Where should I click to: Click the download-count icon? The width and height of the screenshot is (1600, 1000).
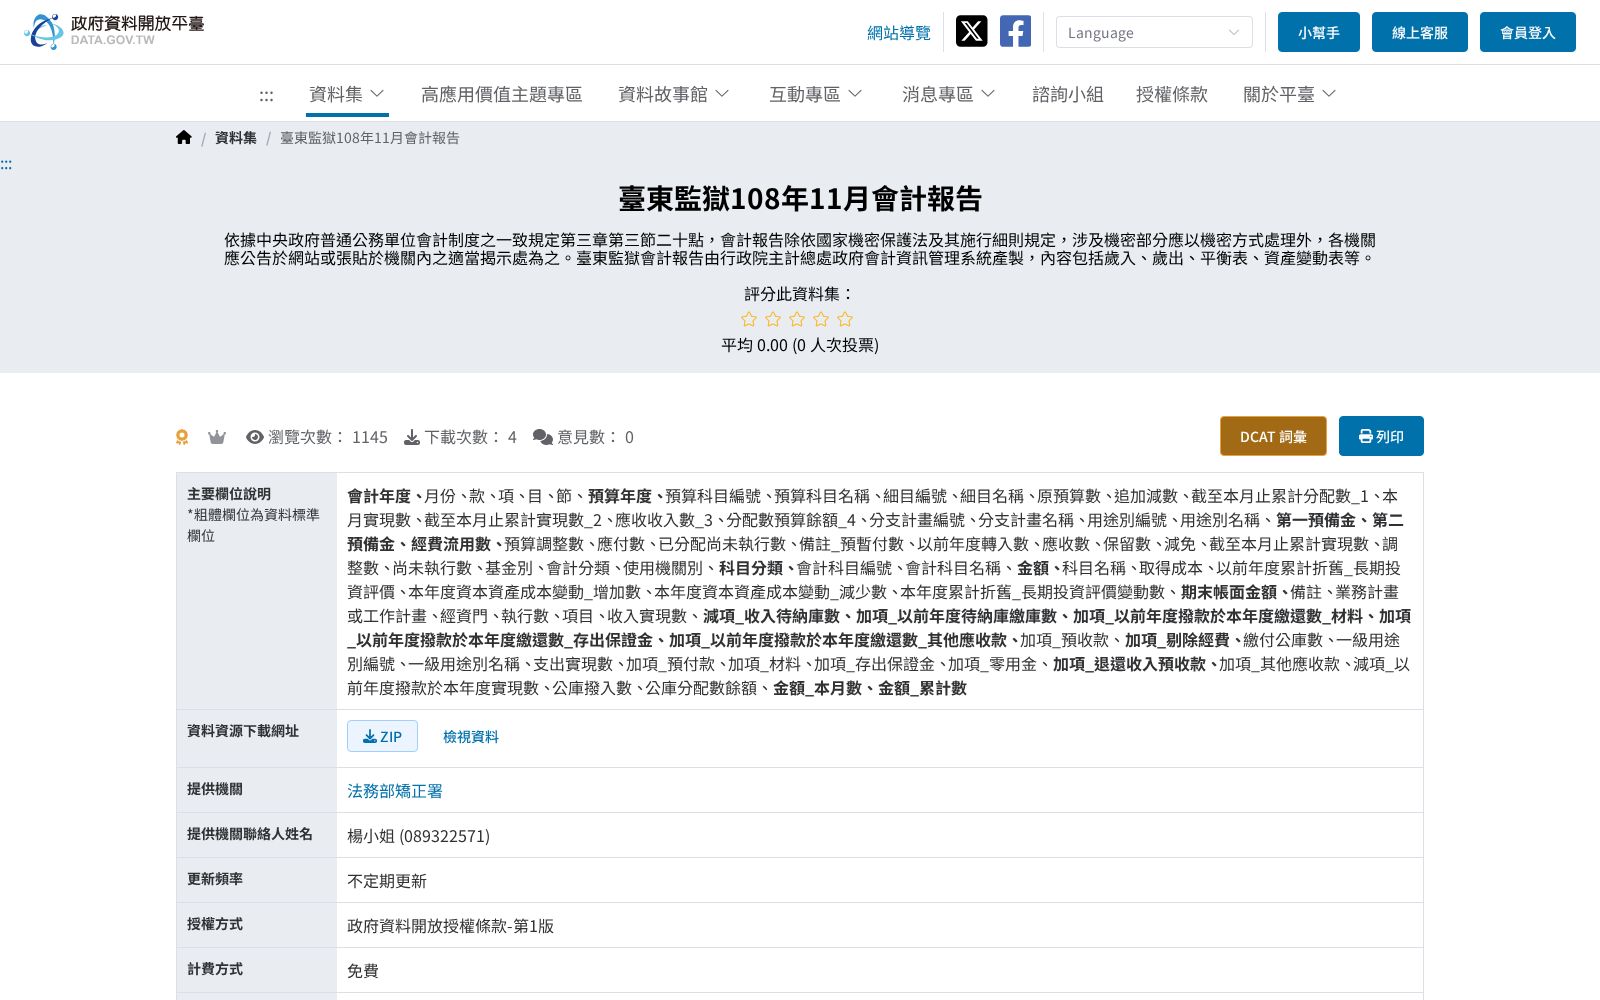[x=412, y=437]
